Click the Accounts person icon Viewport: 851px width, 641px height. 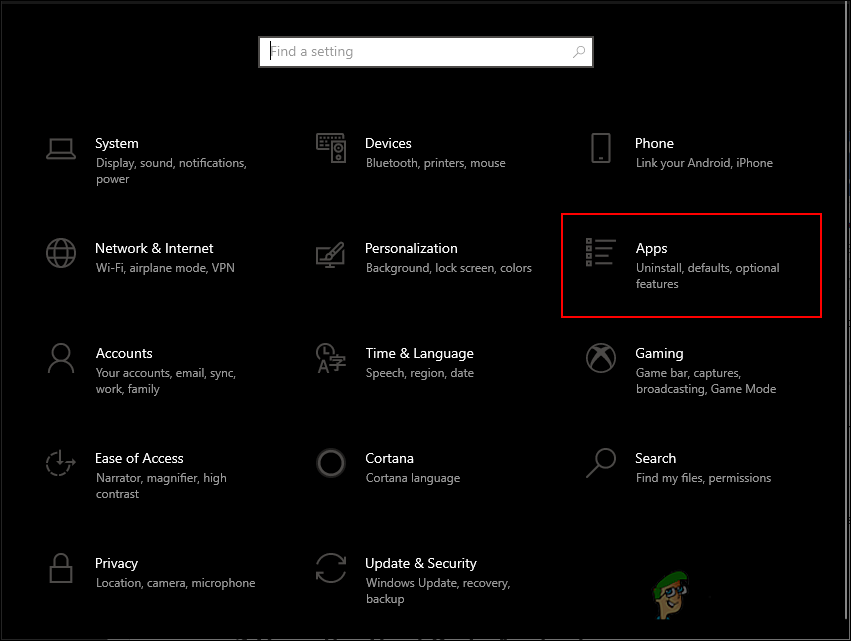tap(61, 358)
